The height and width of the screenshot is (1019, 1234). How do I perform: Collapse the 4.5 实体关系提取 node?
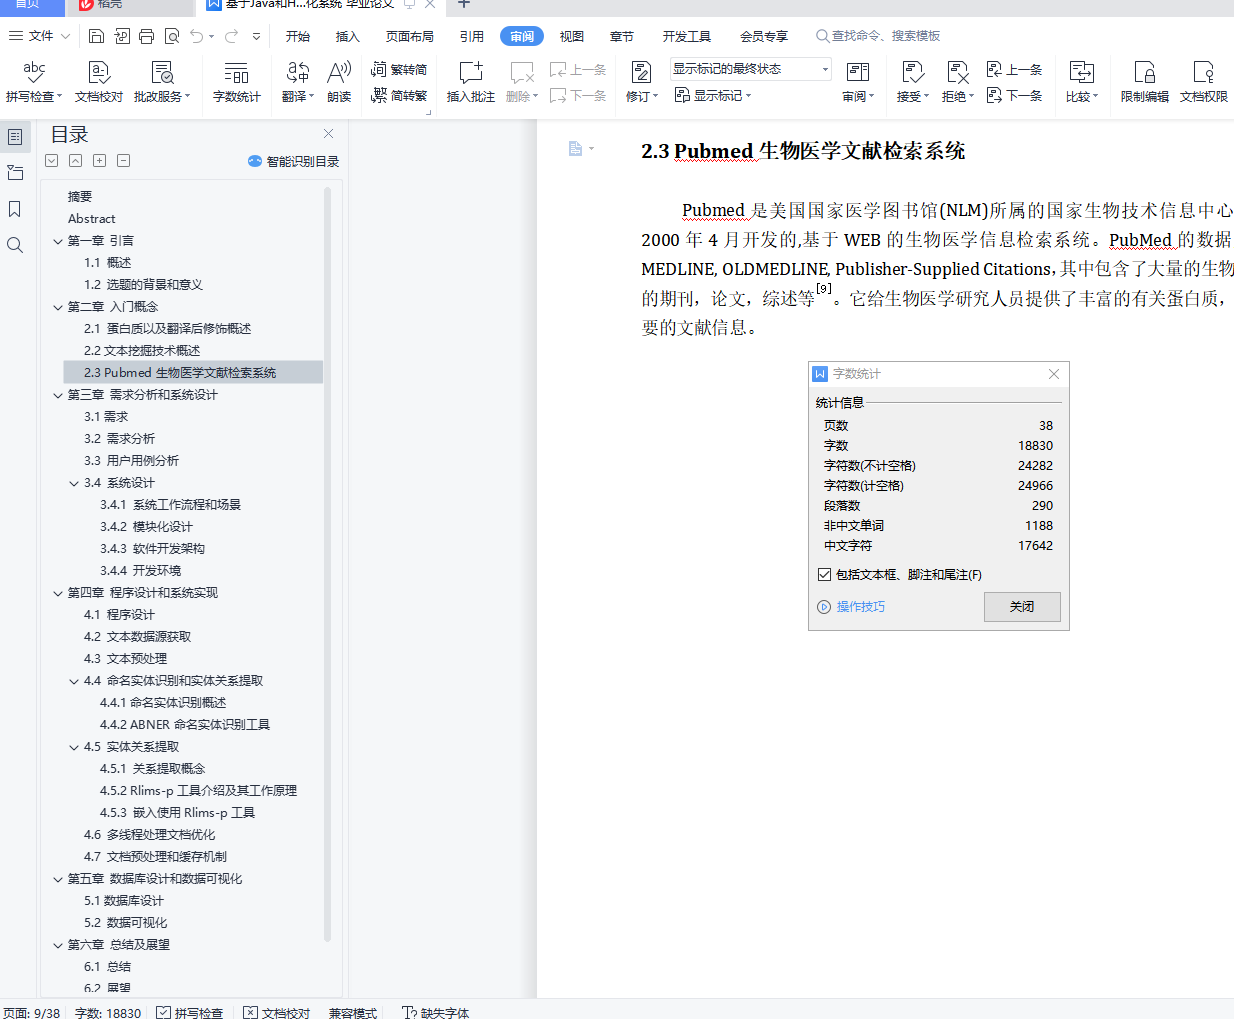click(74, 747)
